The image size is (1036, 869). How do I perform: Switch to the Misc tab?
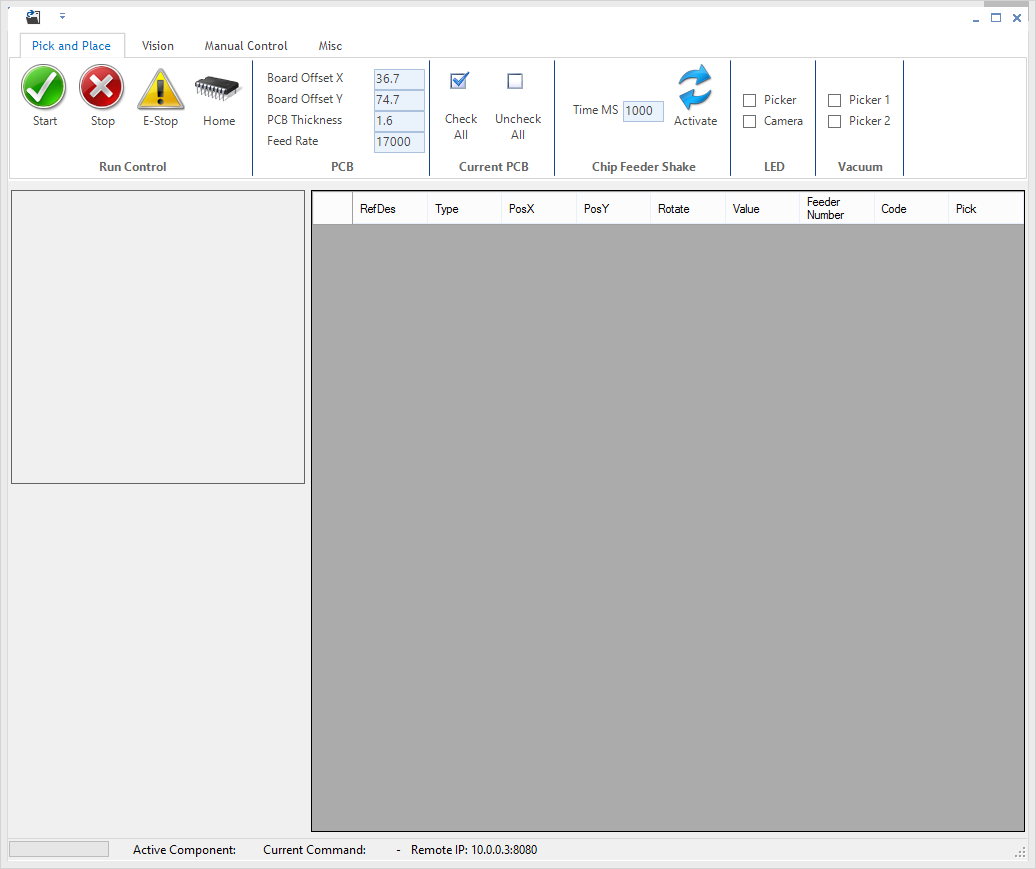point(330,45)
